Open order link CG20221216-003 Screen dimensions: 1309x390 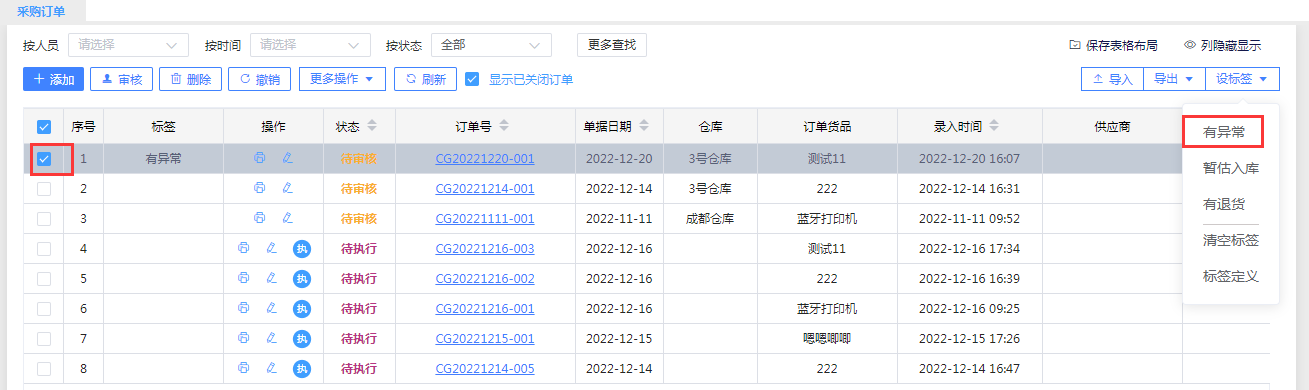click(485, 249)
